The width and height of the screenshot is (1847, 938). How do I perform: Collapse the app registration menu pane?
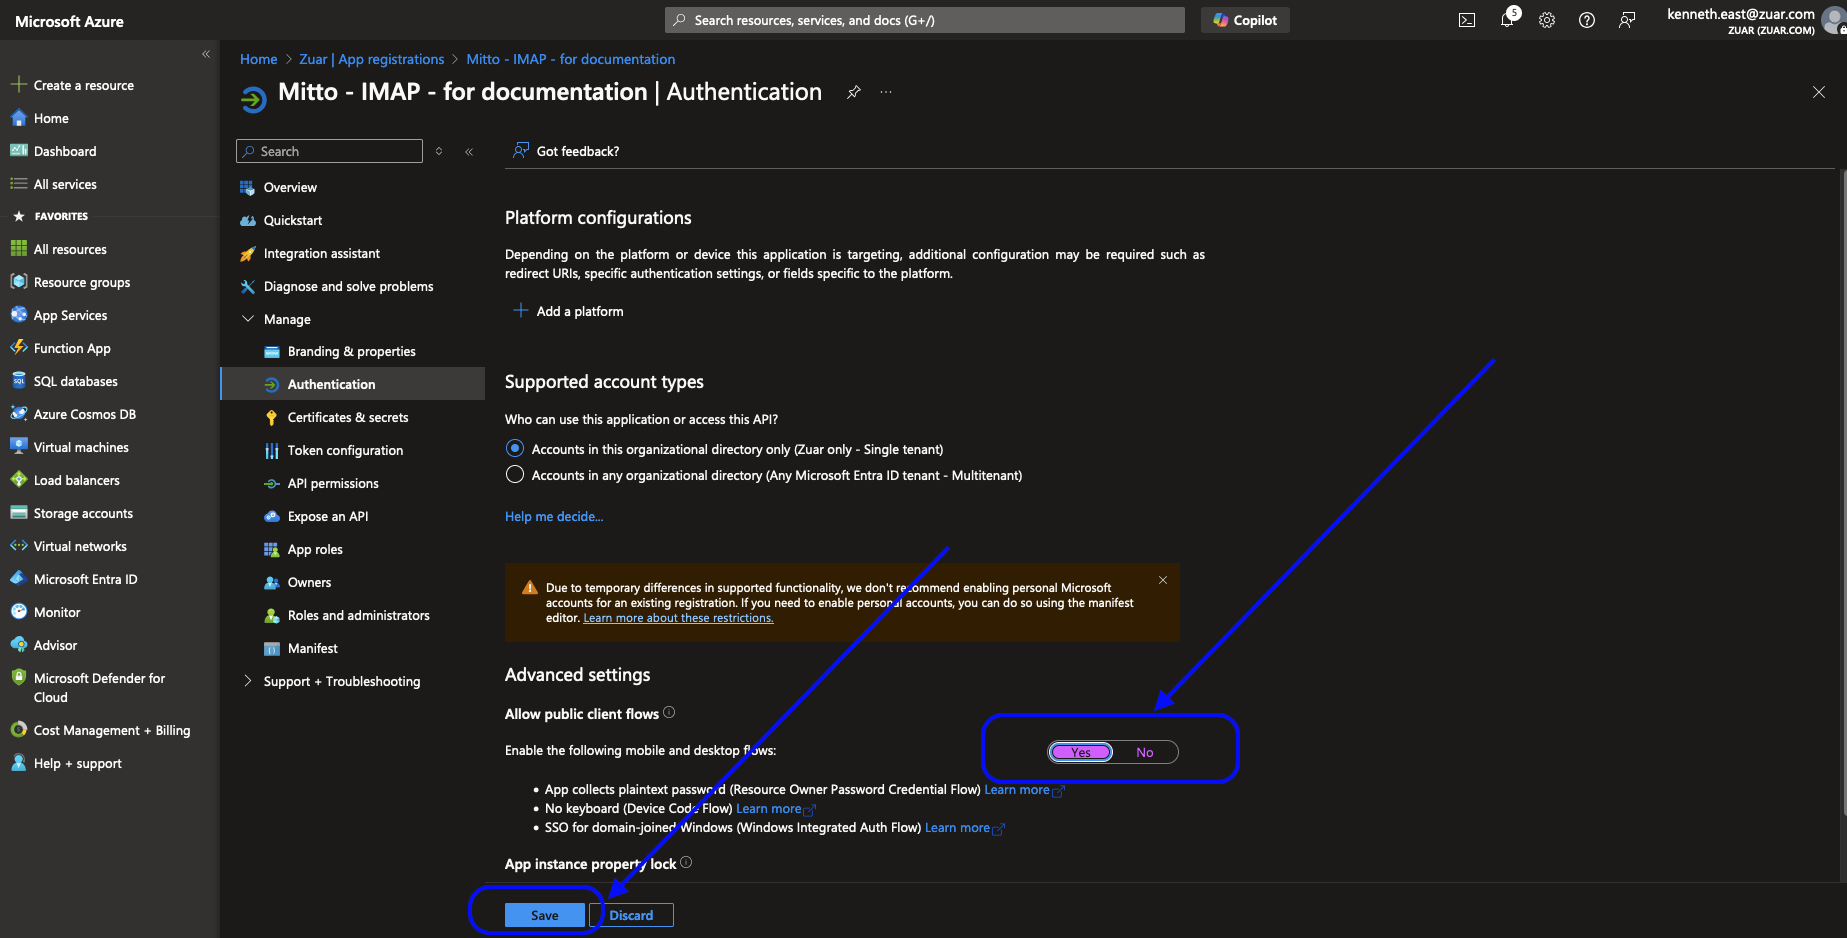pyautogui.click(x=469, y=152)
